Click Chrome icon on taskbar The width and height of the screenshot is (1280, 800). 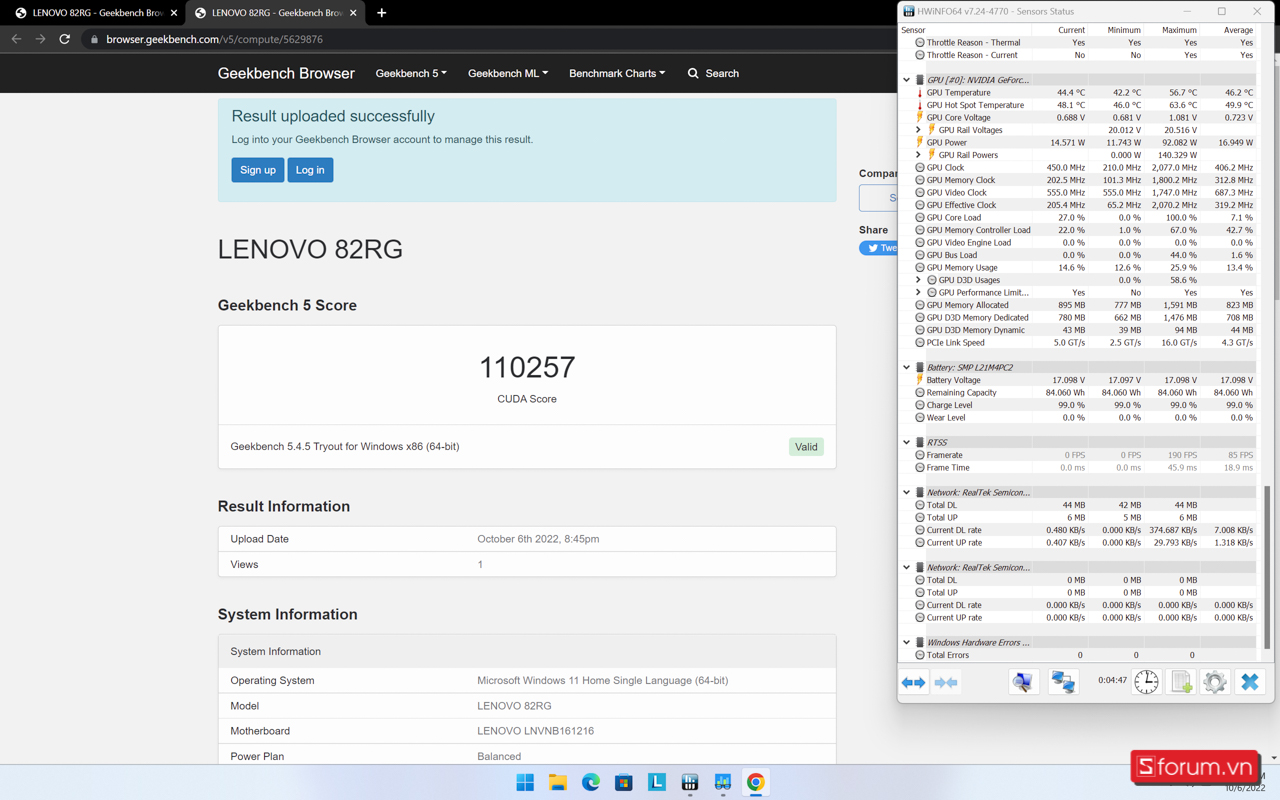756,782
